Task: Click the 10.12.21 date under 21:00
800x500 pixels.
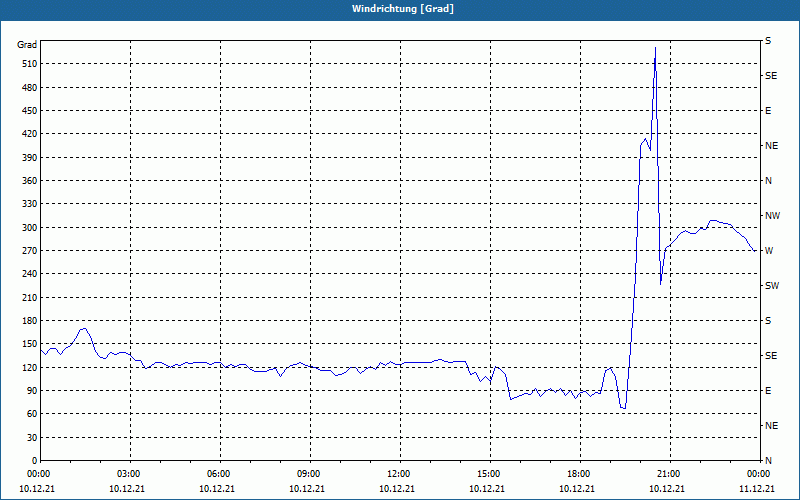Action: (666, 488)
